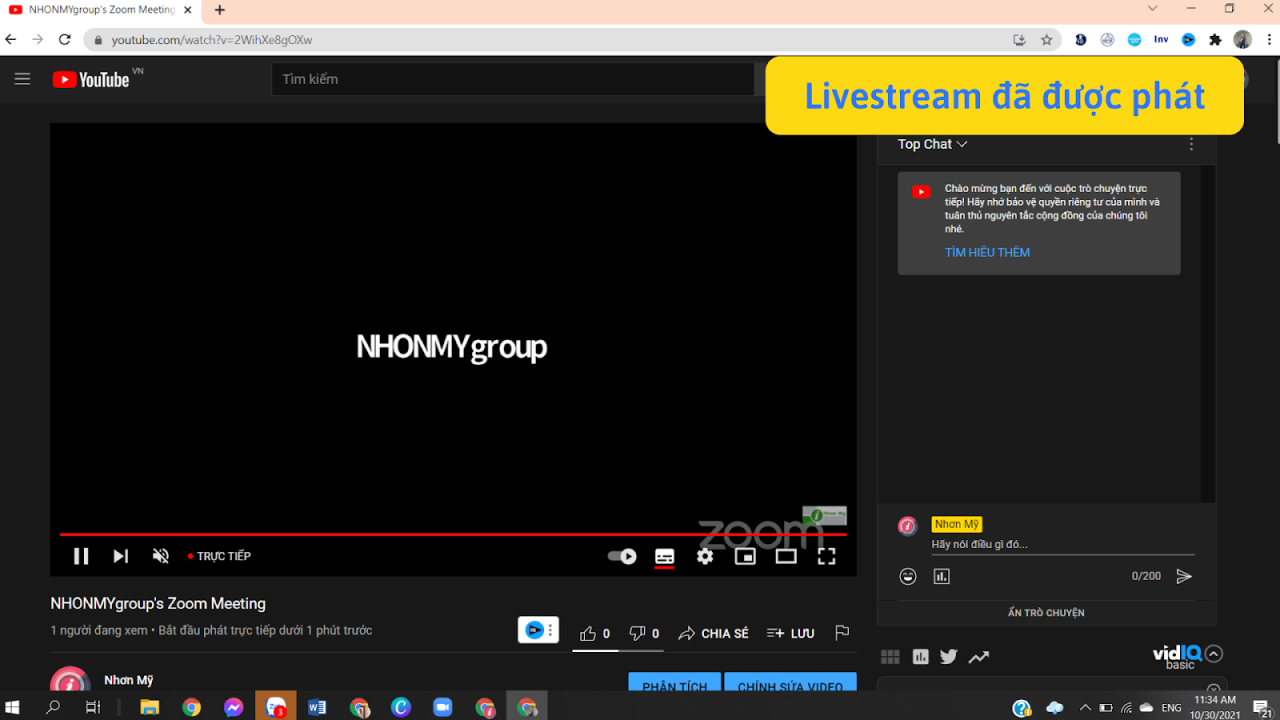
Task: Open subtitles/captions in the player
Action: [664, 556]
